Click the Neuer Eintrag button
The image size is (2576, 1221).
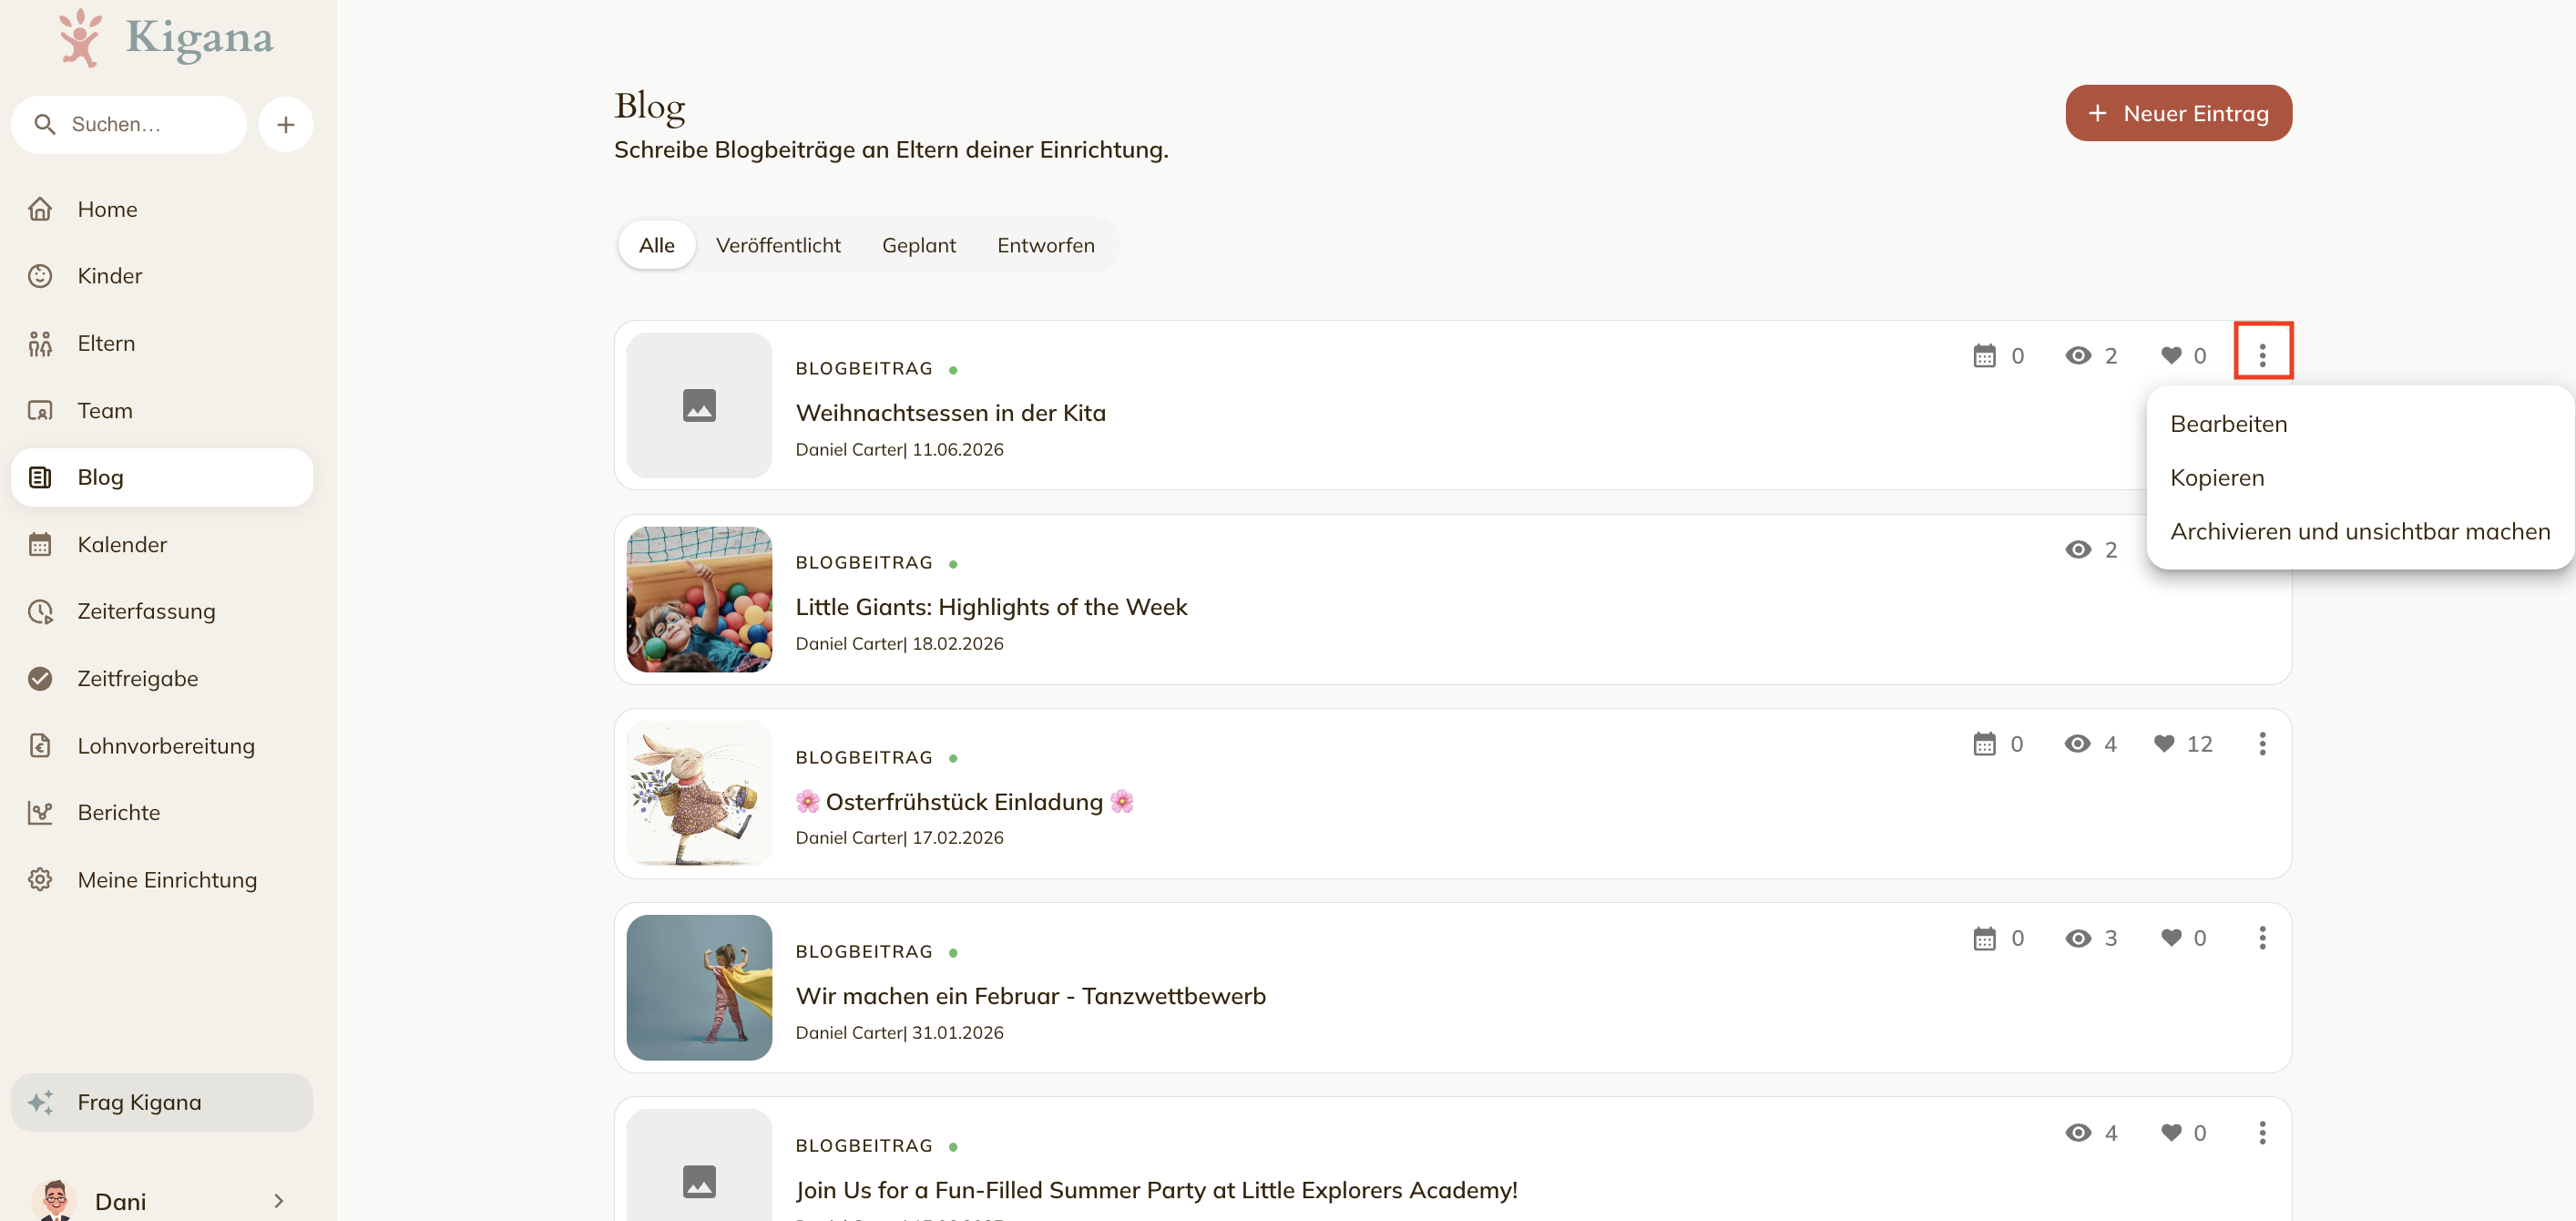(2178, 114)
